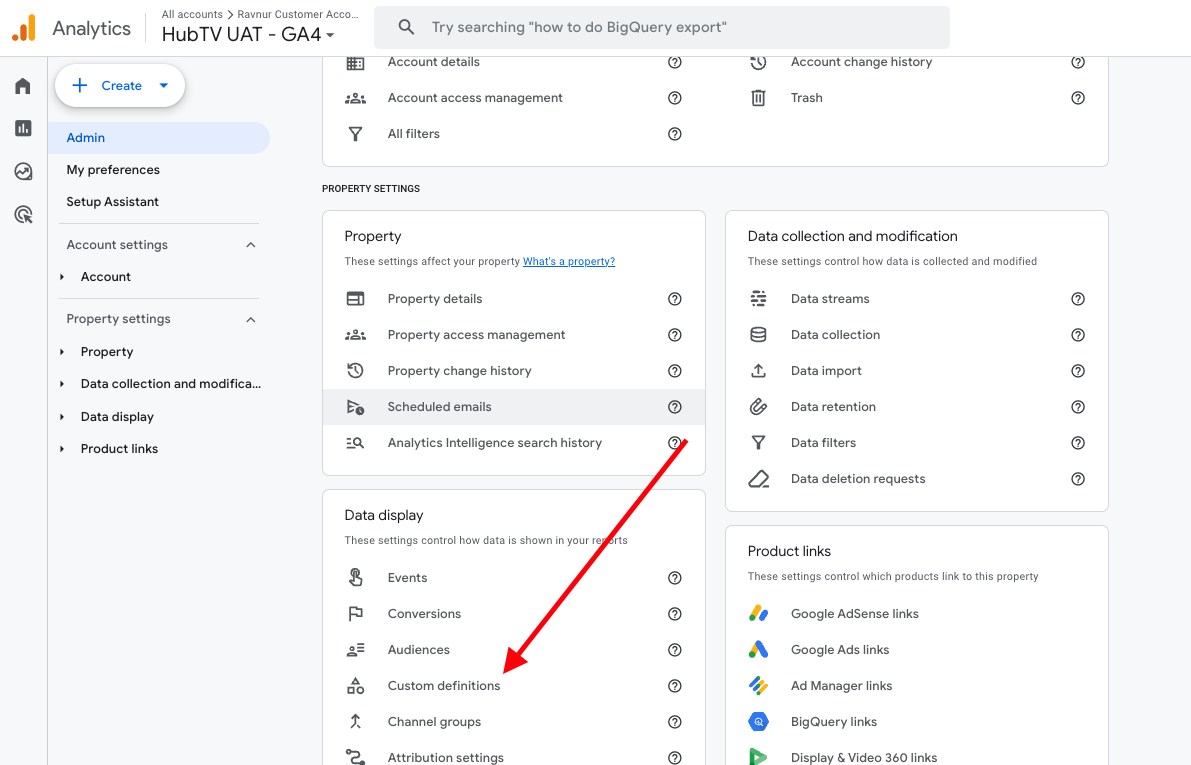Screen dimensions: 1191x765
Task: Click help icon next to Trash
Action: click(1078, 98)
